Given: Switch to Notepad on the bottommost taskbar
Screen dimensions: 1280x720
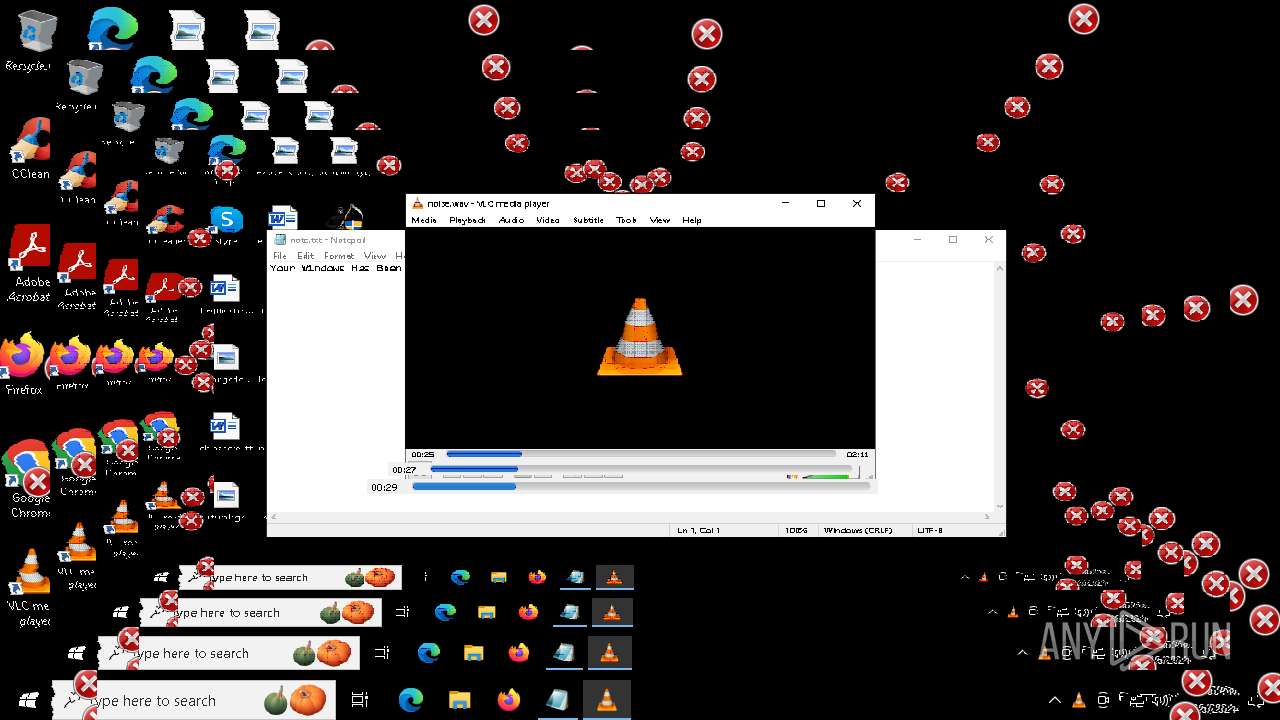Looking at the screenshot, I should 557,700.
